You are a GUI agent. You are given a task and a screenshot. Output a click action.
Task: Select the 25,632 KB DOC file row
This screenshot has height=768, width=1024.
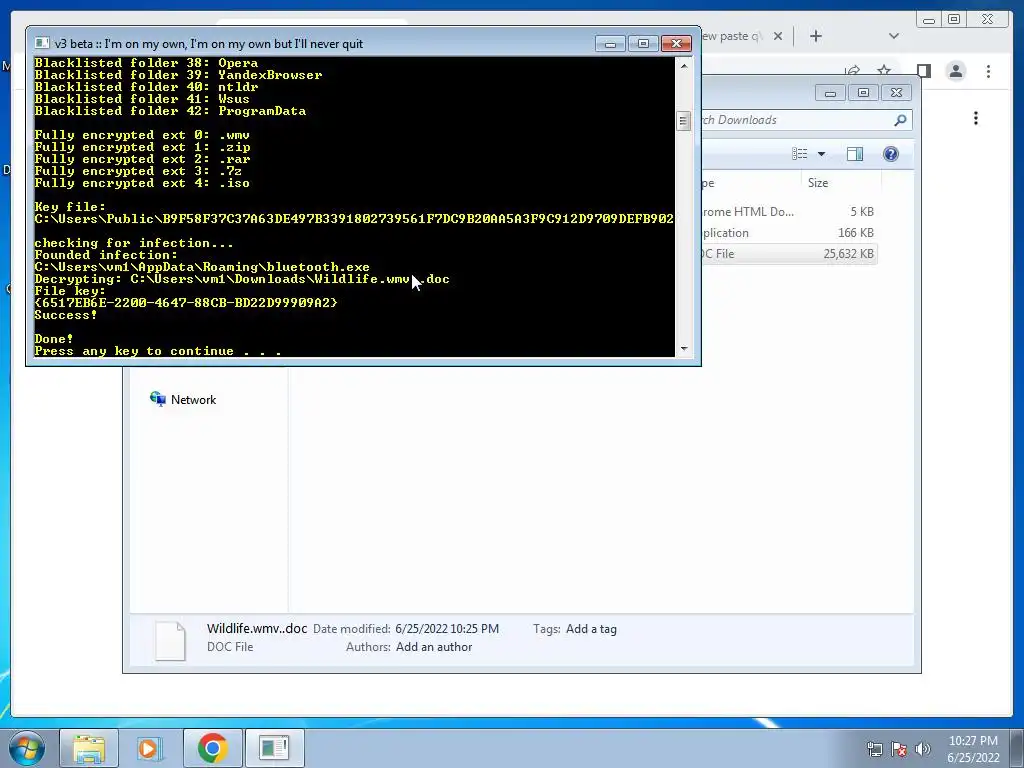[789, 254]
